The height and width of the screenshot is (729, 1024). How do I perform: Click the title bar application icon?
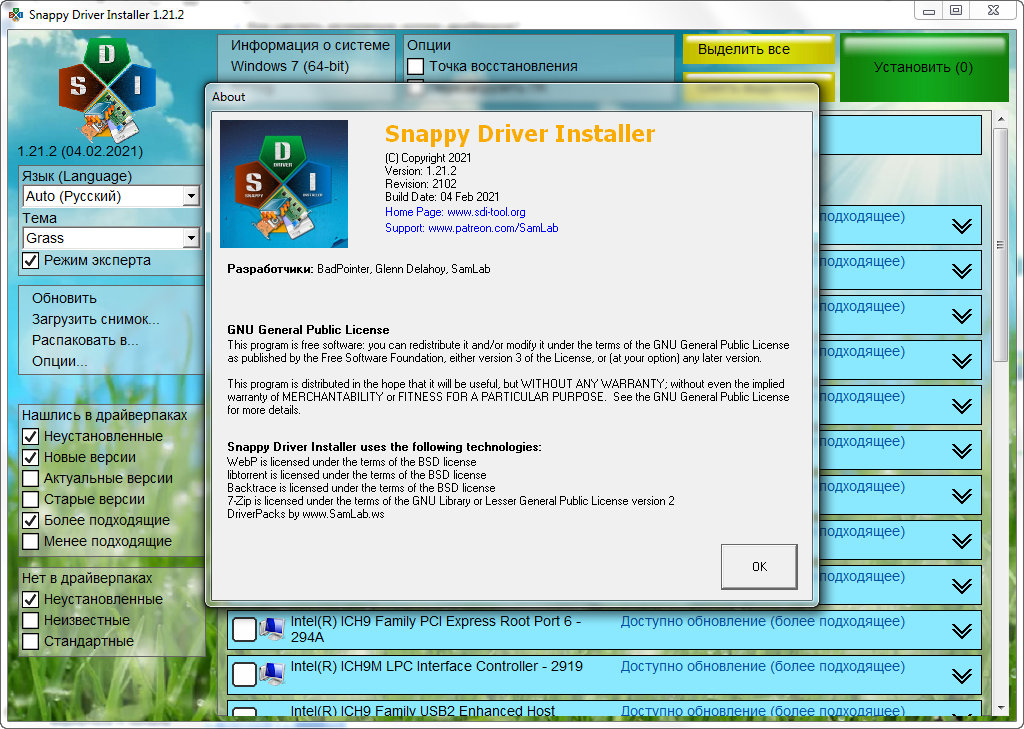click(x=15, y=14)
